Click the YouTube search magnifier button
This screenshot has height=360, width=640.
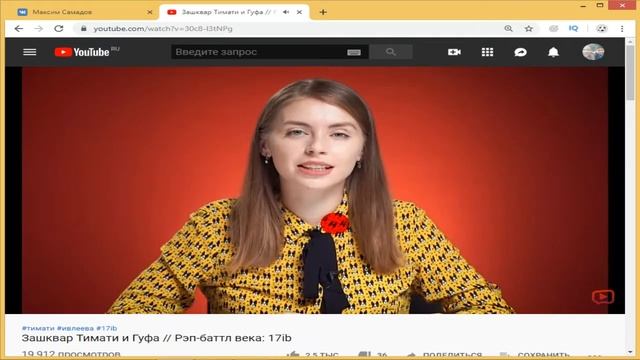coord(391,52)
